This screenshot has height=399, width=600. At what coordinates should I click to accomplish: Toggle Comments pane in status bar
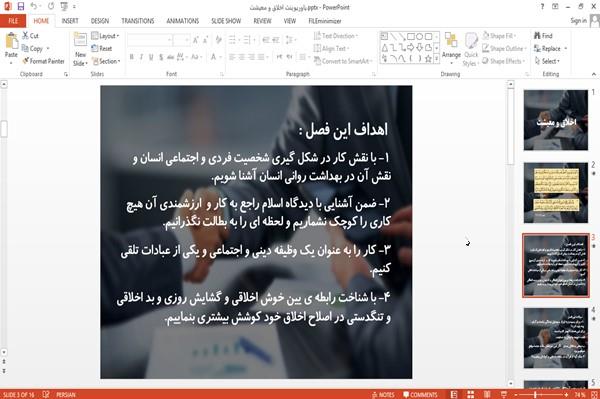pyautogui.click(x=420, y=394)
